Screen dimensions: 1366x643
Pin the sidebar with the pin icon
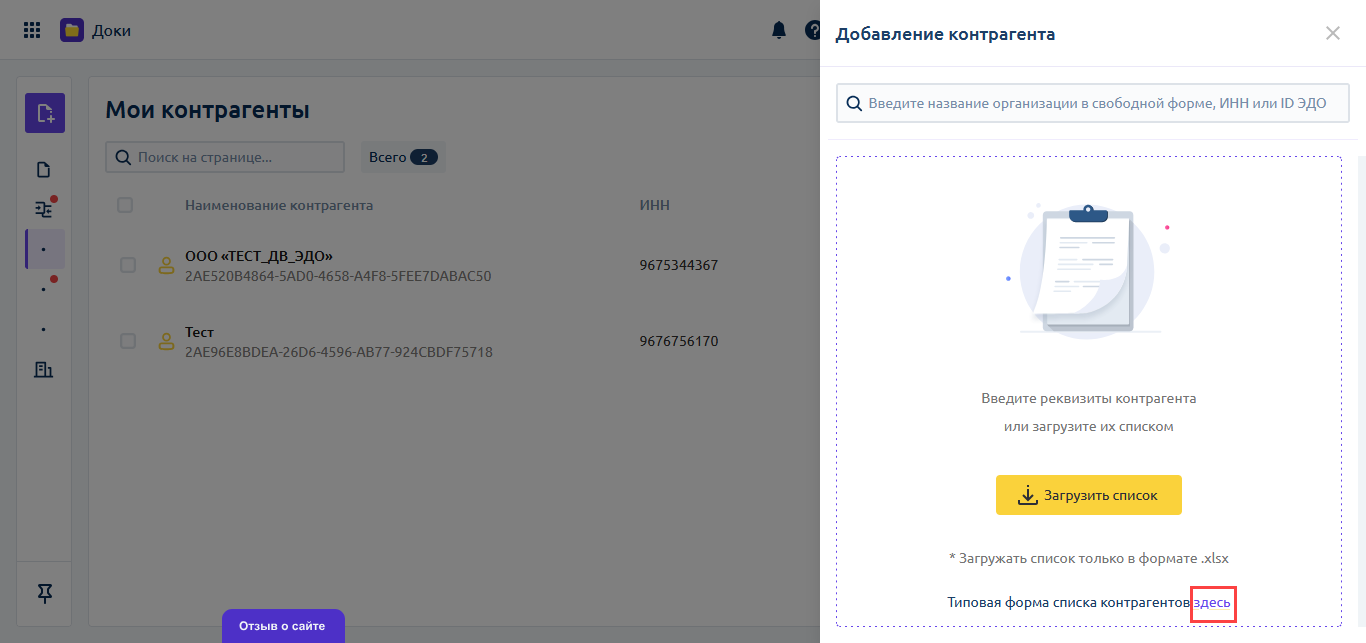coord(44,594)
